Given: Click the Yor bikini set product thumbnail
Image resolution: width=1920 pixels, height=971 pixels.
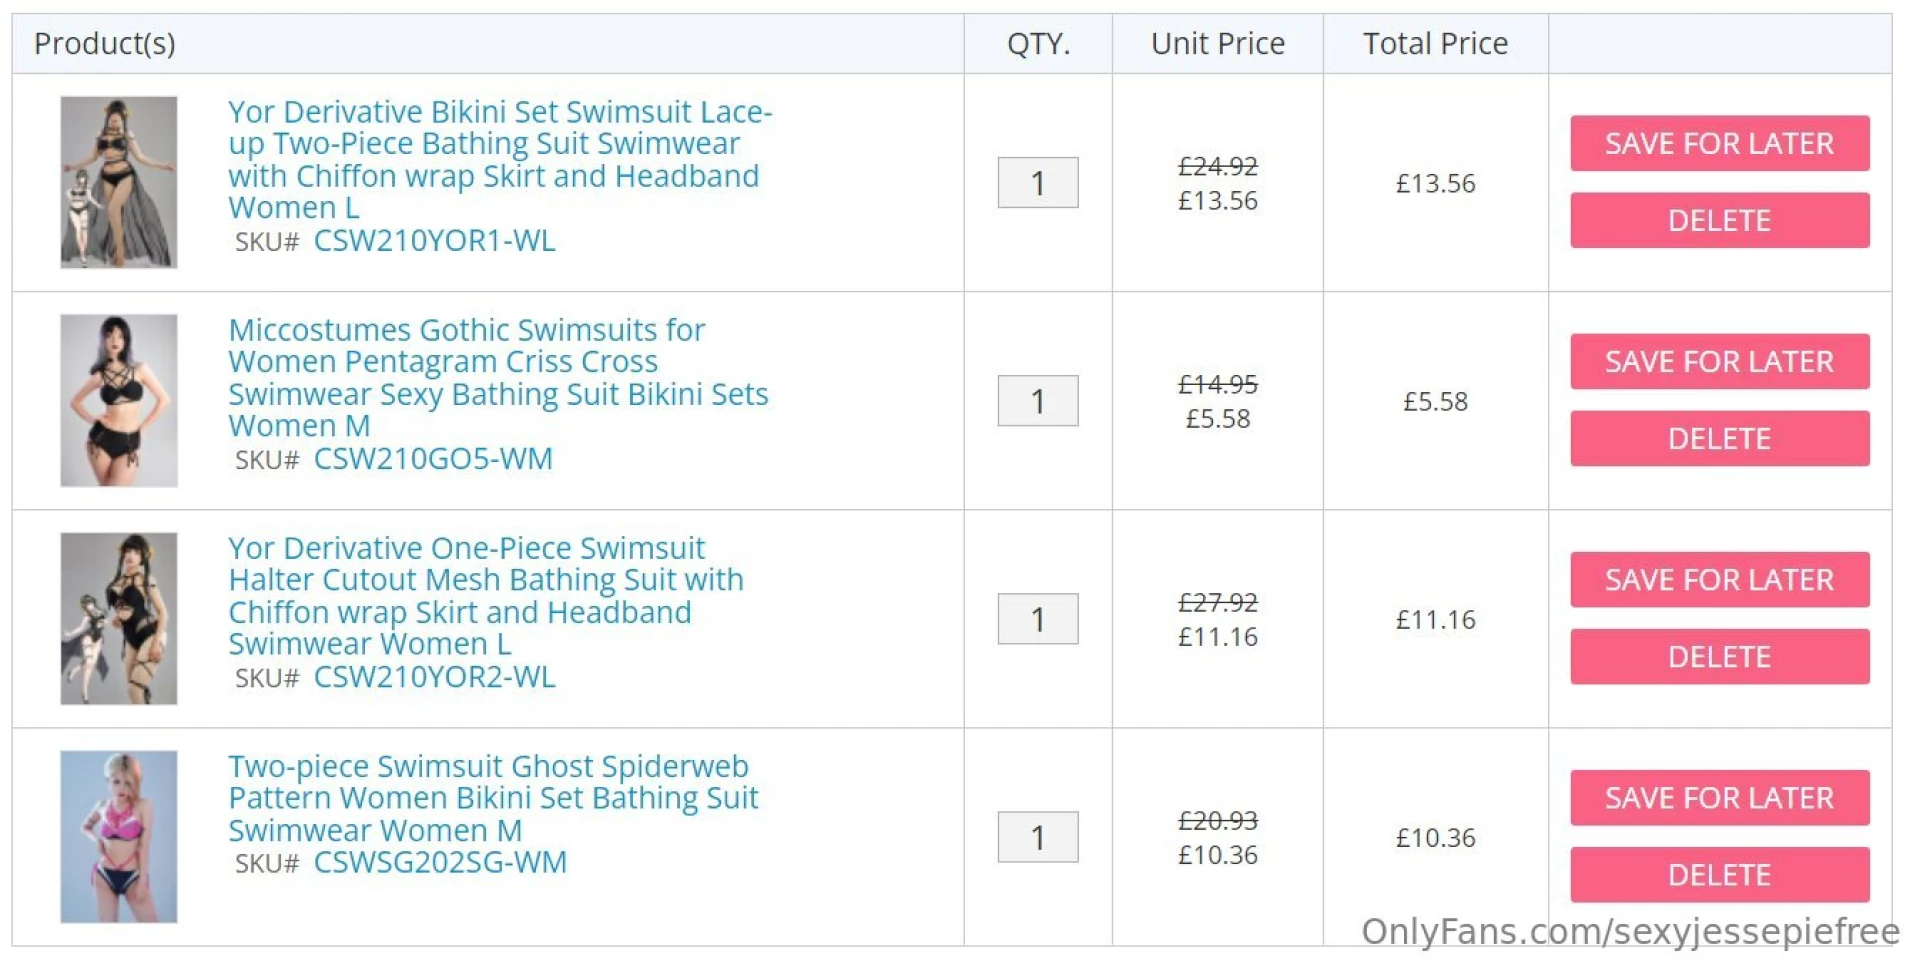Looking at the screenshot, I should 119,182.
